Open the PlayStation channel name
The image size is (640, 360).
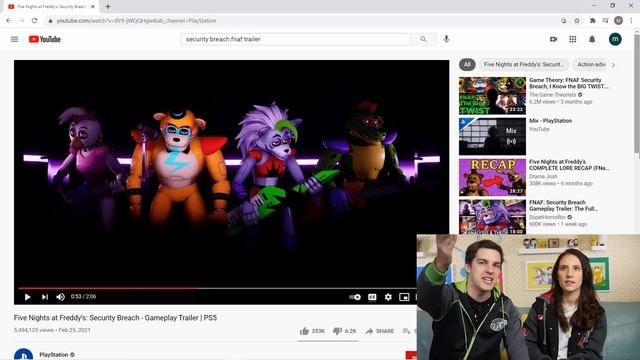(53, 355)
